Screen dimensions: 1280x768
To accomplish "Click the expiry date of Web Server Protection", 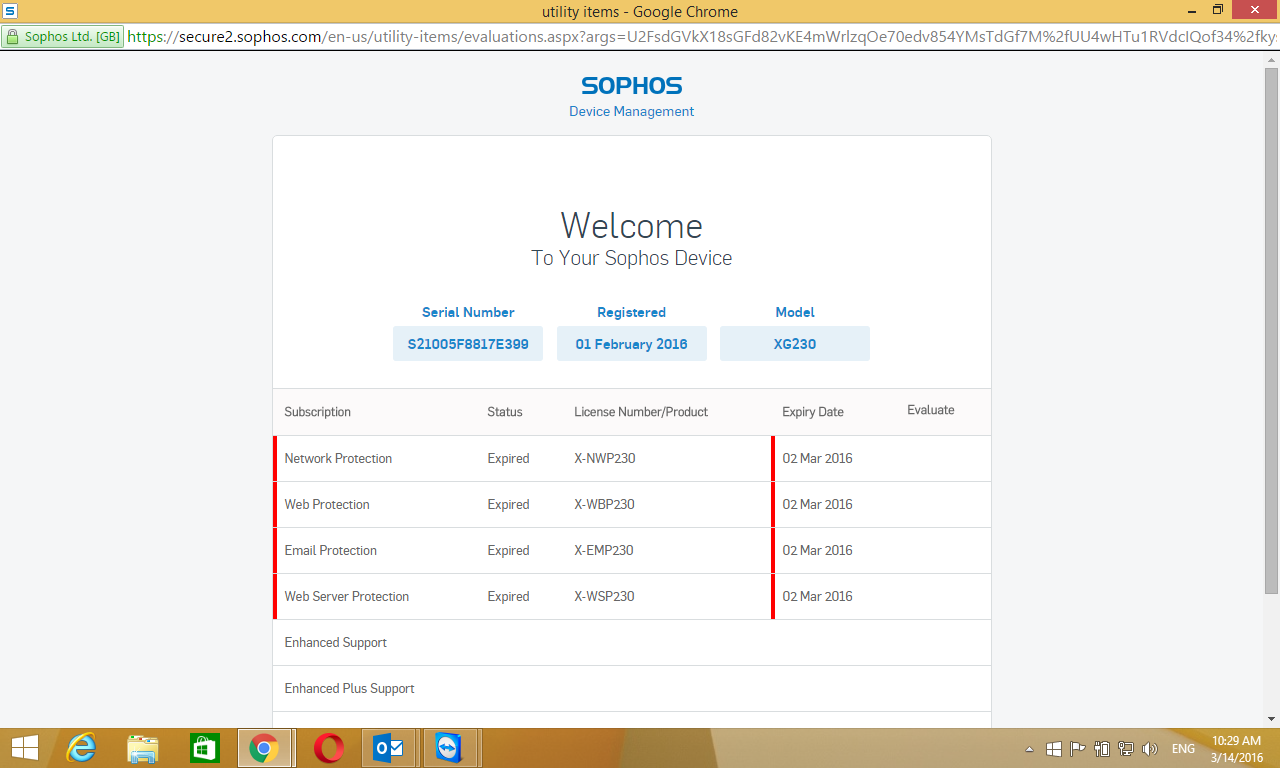I will click(817, 596).
